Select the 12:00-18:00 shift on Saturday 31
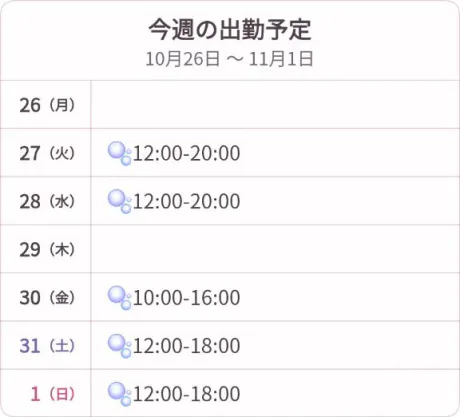460x417 pixels. point(186,346)
